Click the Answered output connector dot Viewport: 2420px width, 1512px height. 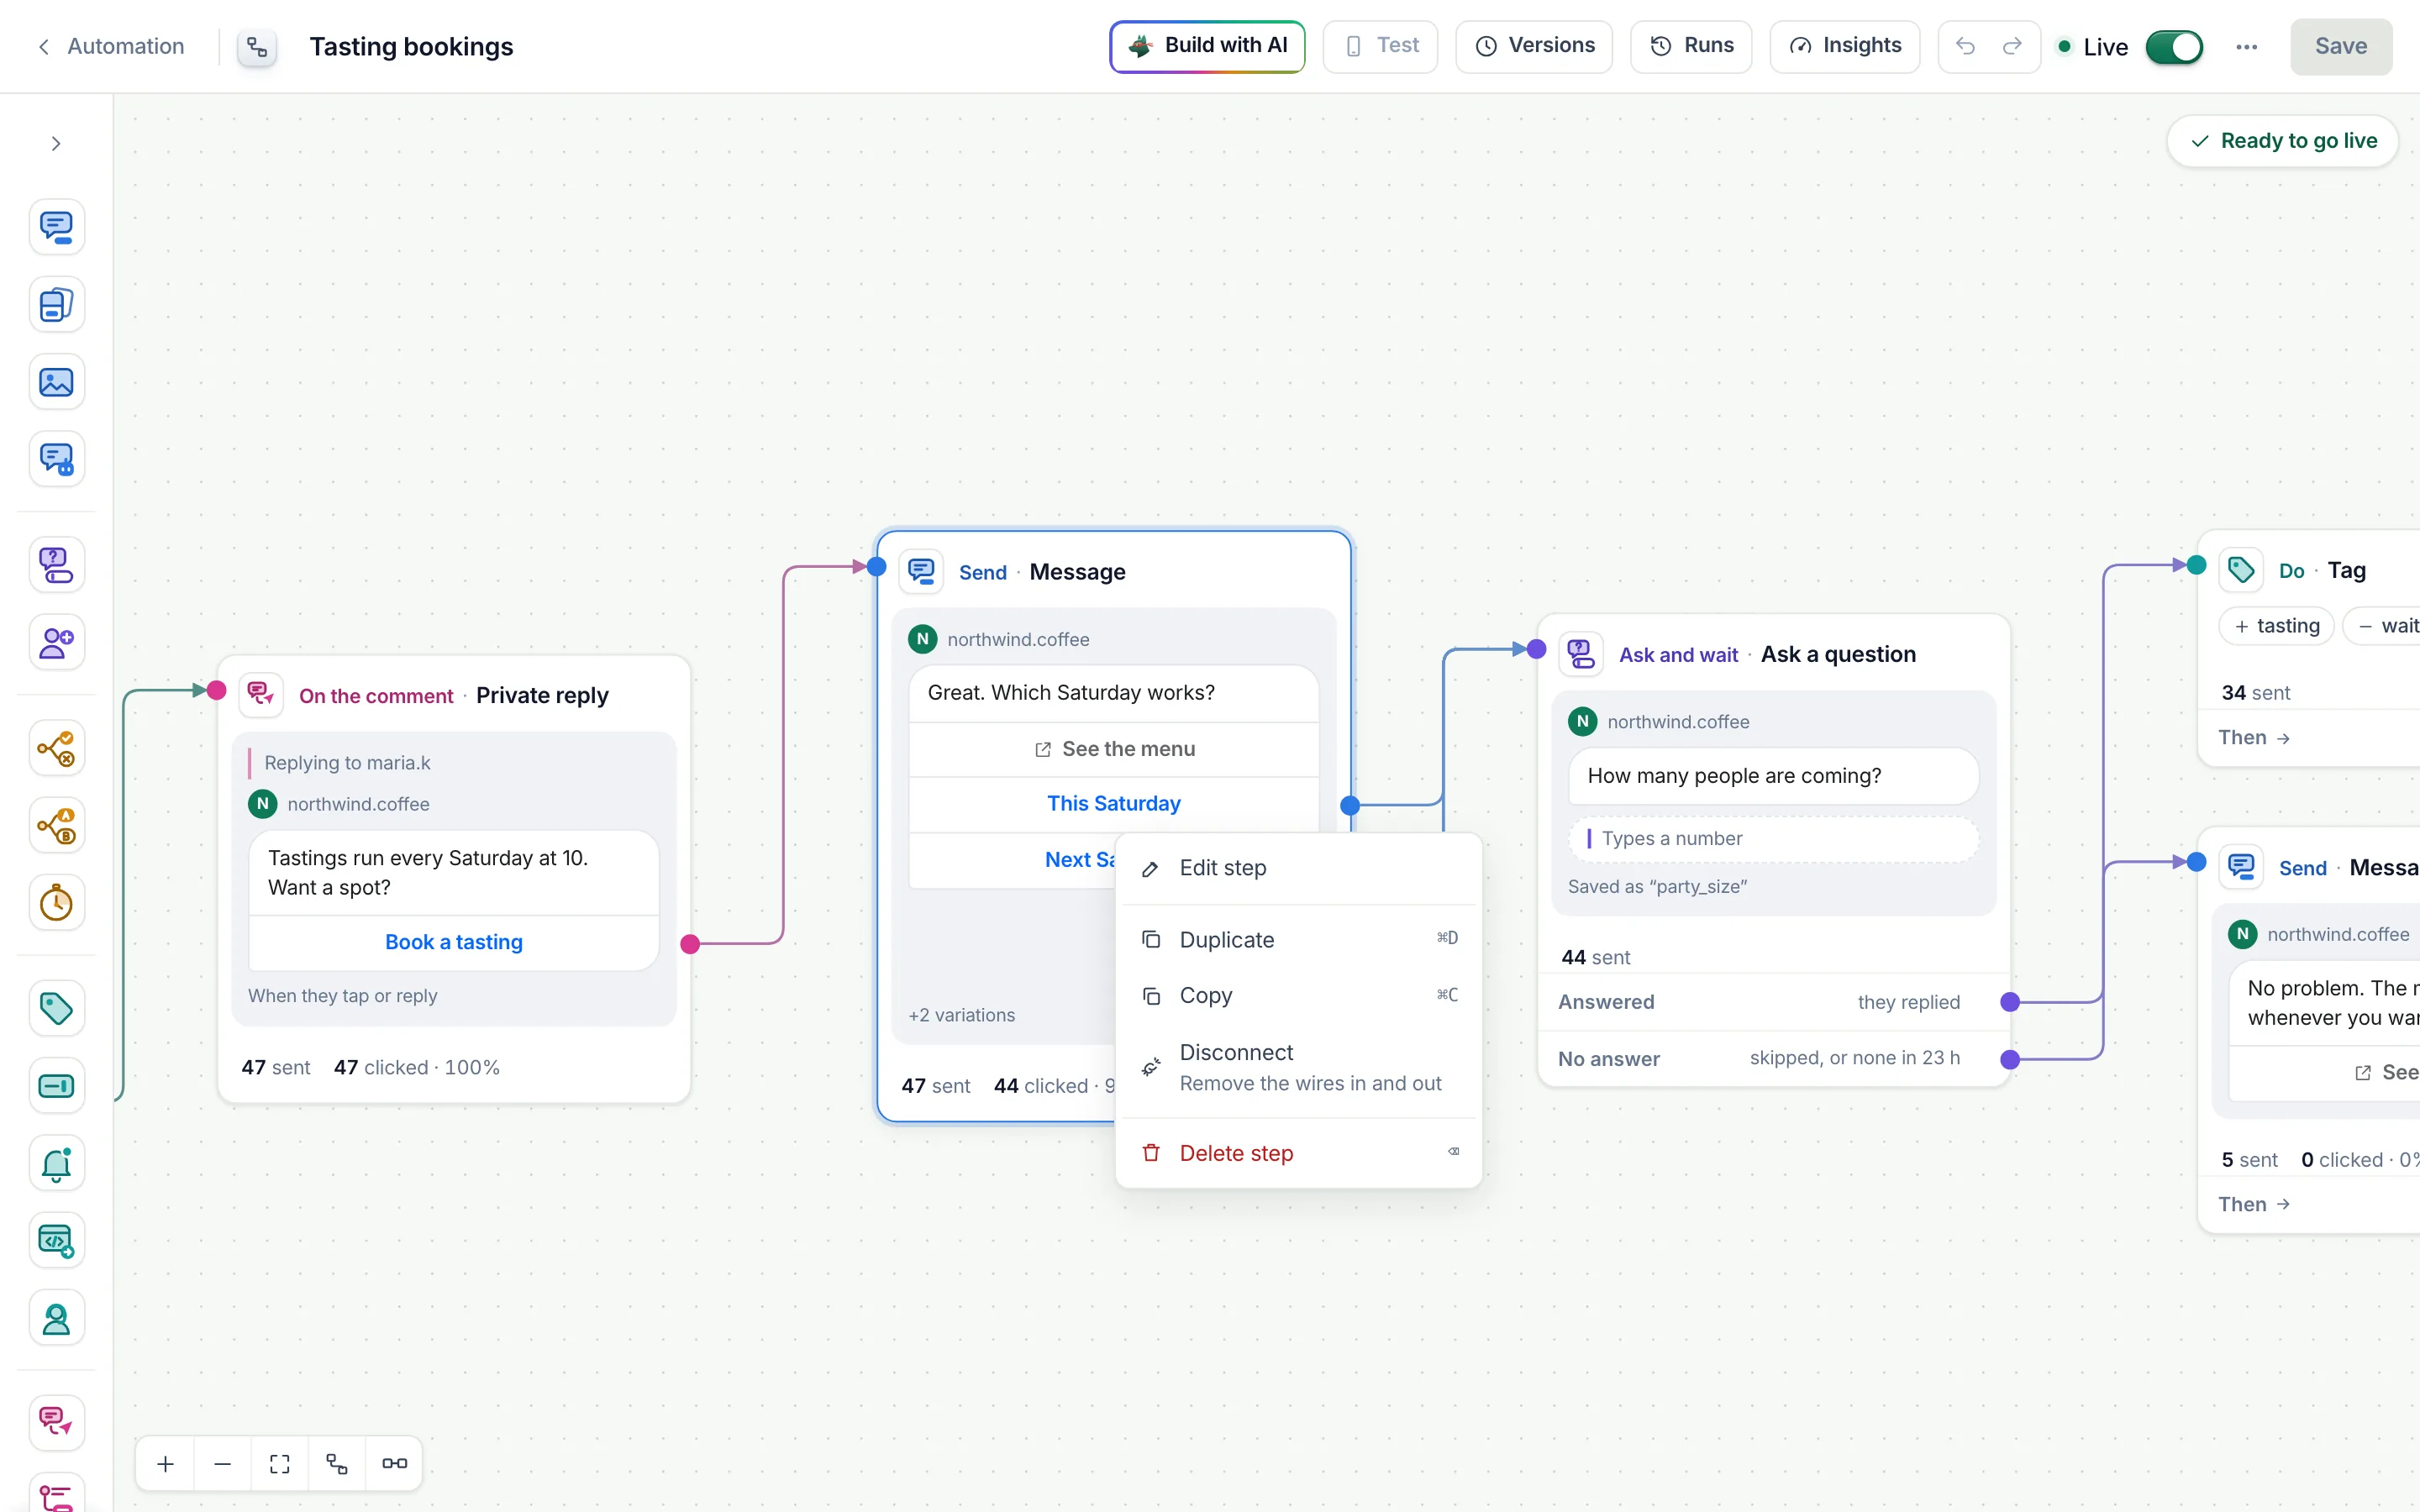pos(2010,1002)
